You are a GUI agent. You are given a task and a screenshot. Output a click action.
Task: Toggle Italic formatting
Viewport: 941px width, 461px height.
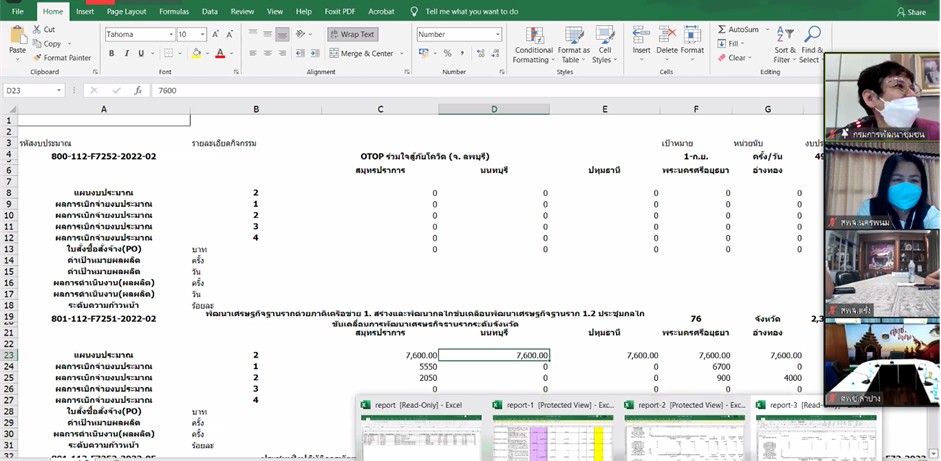[127, 53]
